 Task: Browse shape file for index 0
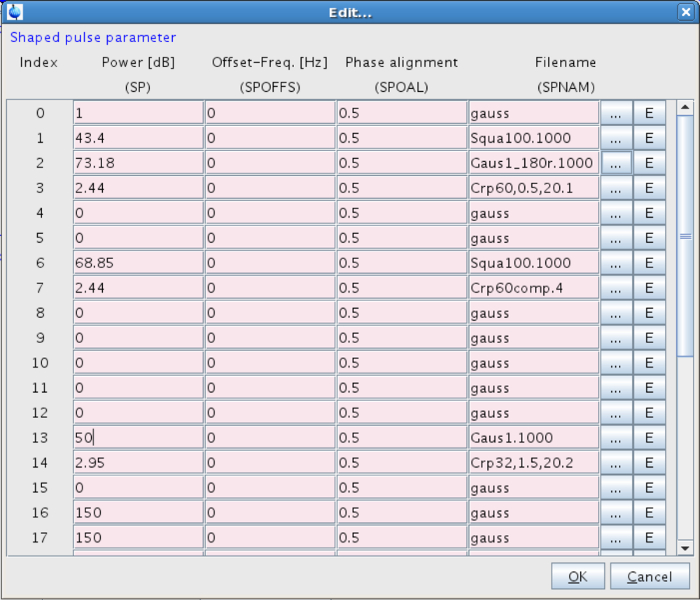[x=616, y=113]
